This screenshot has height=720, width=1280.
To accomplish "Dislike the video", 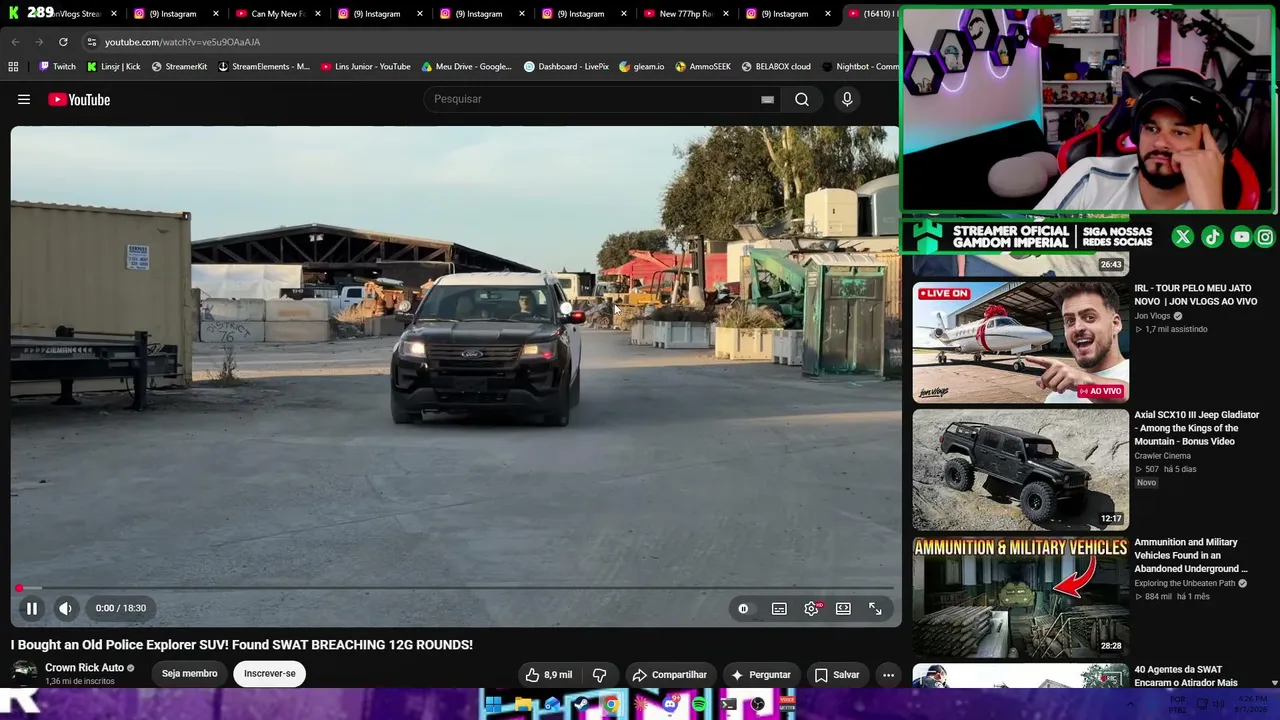I will click(600, 675).
